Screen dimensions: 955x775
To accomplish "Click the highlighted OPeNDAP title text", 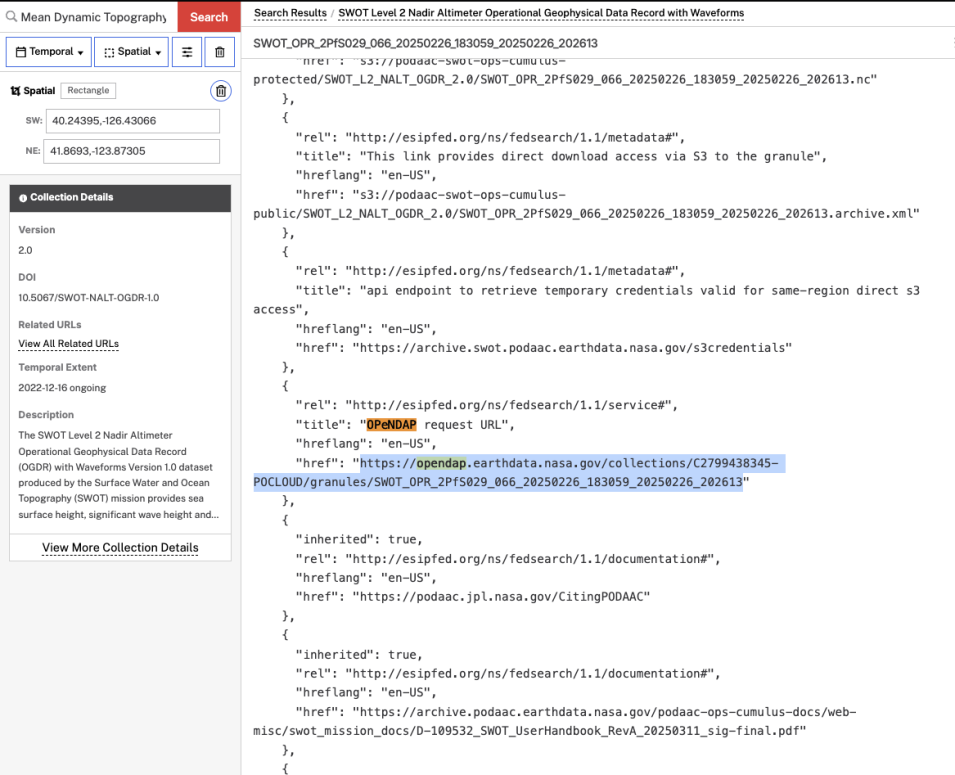I will [x=391, y=425].
